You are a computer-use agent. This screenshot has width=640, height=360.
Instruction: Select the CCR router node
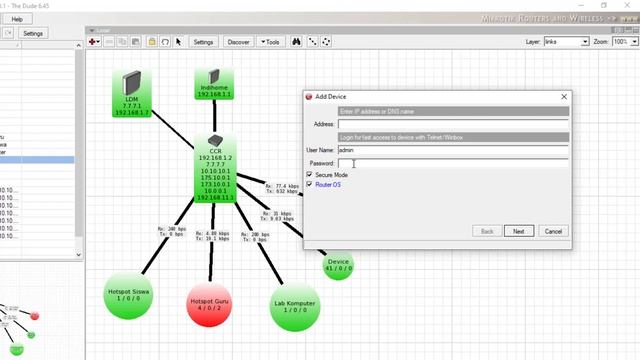pos(215,168)
